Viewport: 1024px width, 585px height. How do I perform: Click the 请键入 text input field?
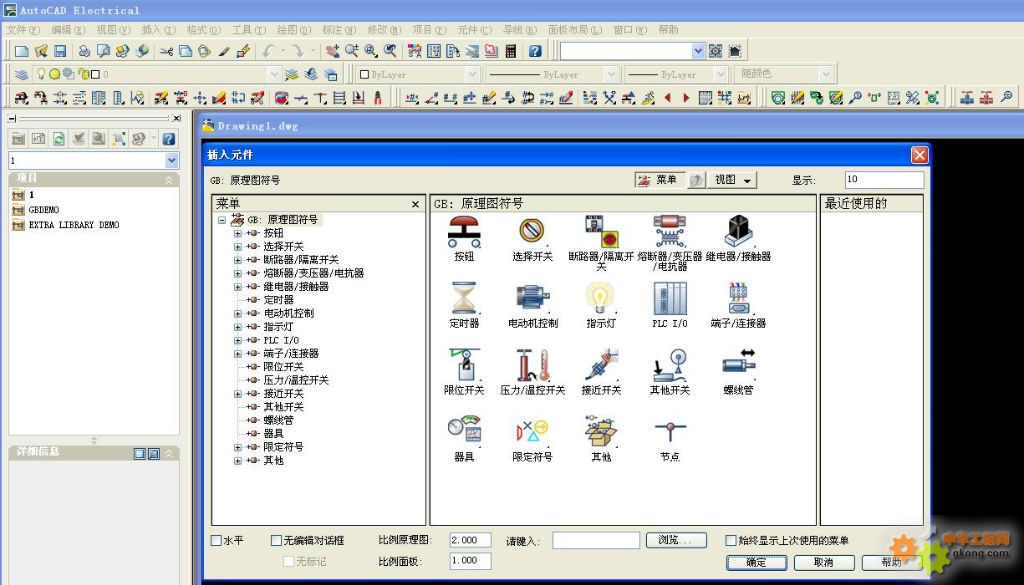(x=596, y=541)
